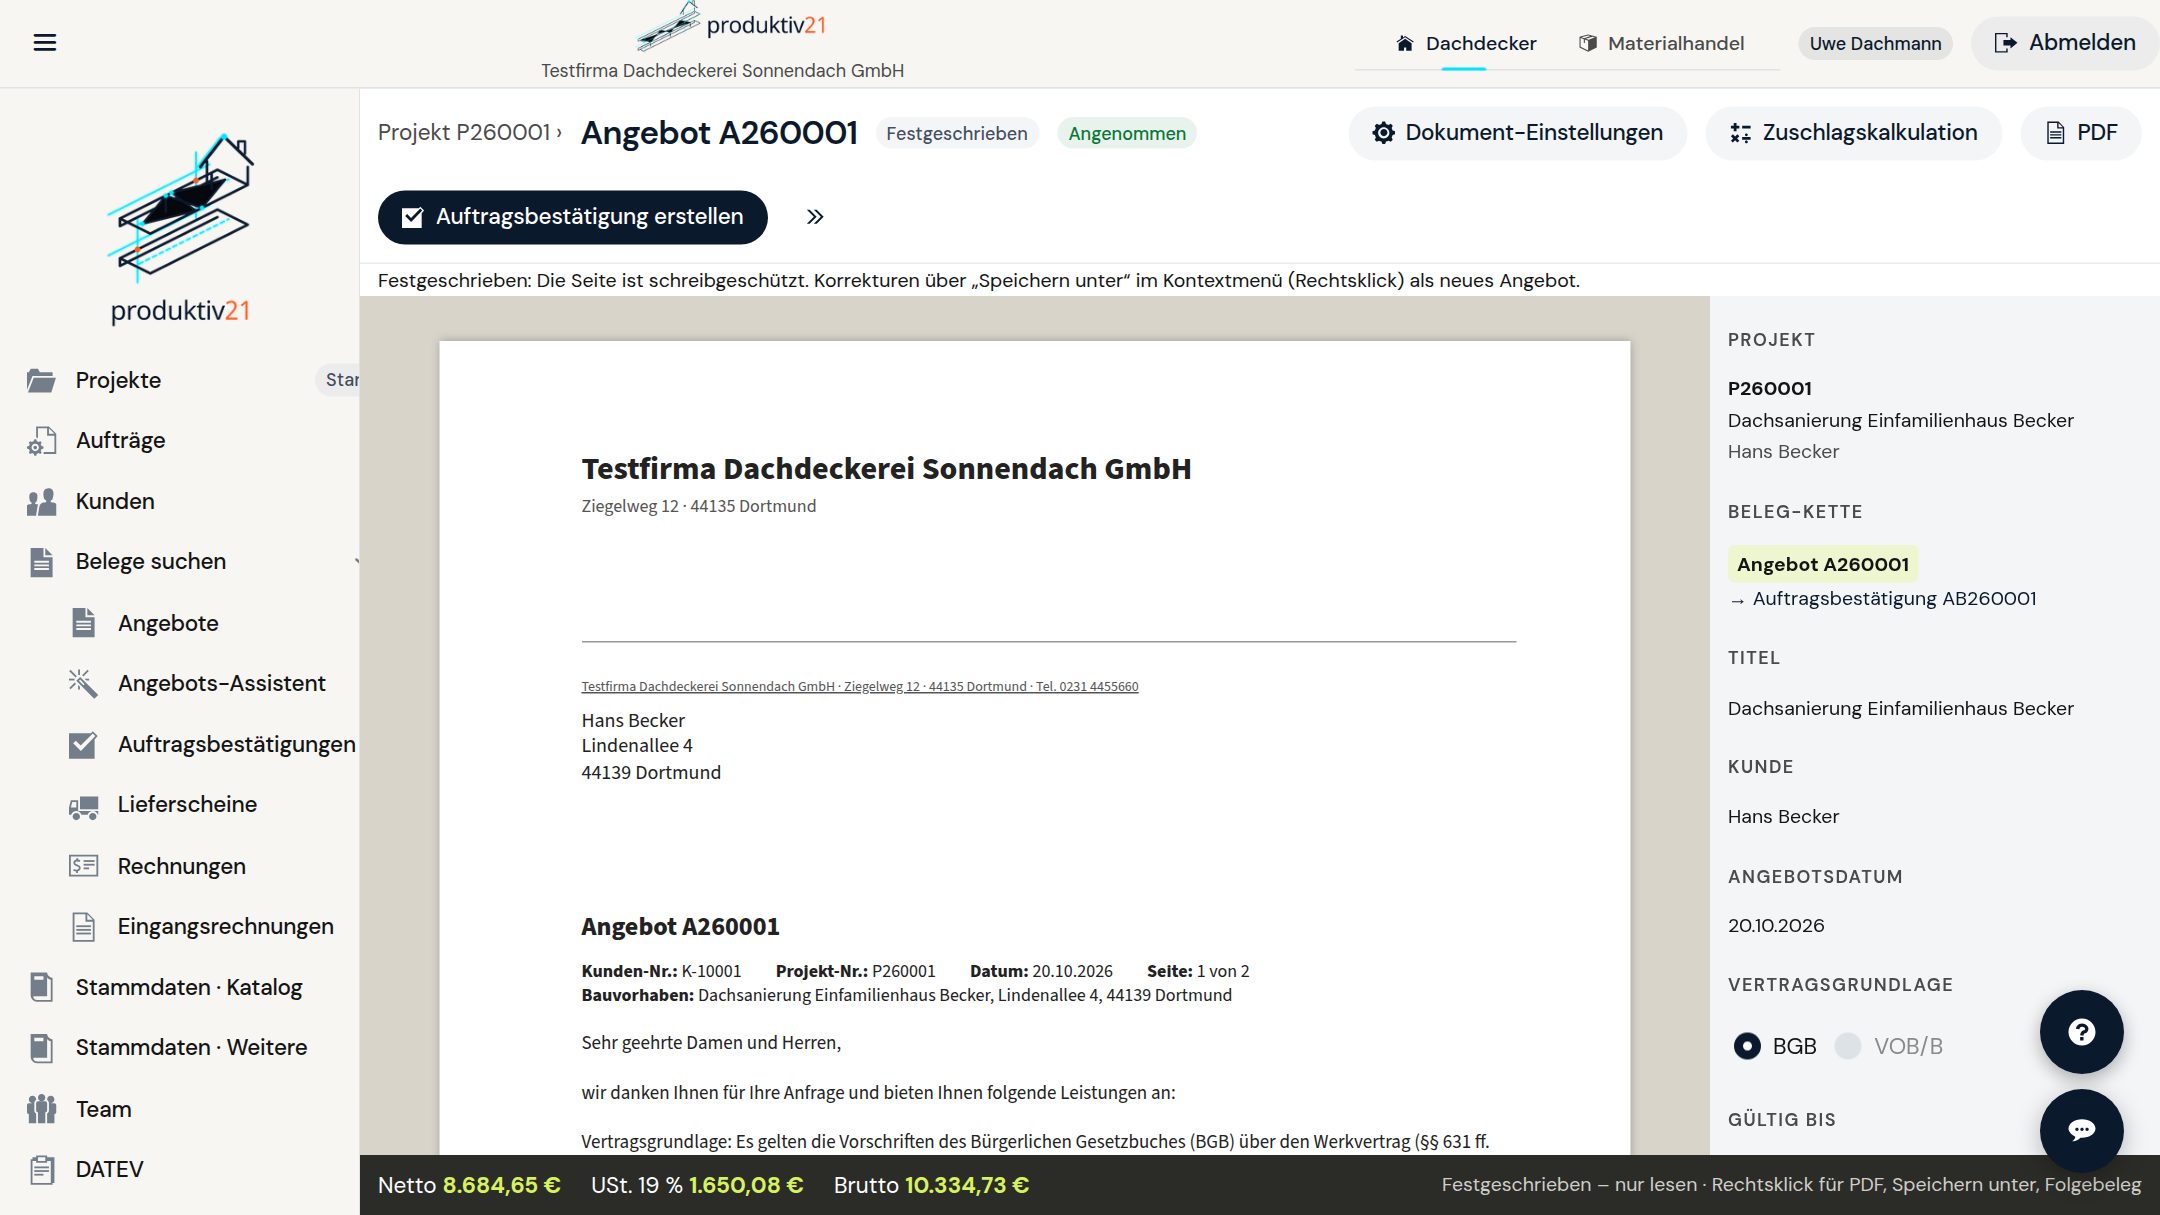Screen dimensions: 2160x1215
Task: Open the hamburger menu icon
Action: pos(45,42)
